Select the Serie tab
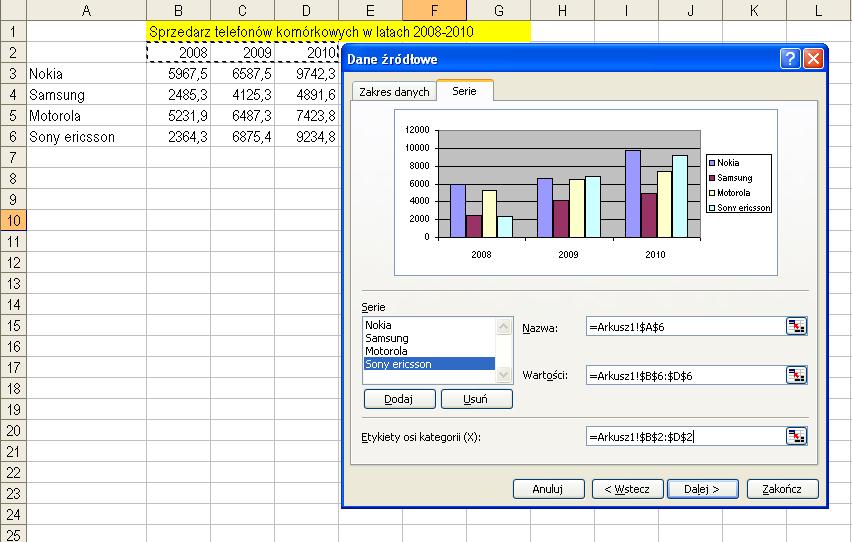Image resolution: width=852 pixels, height=542 pixels. coord(465,91)
